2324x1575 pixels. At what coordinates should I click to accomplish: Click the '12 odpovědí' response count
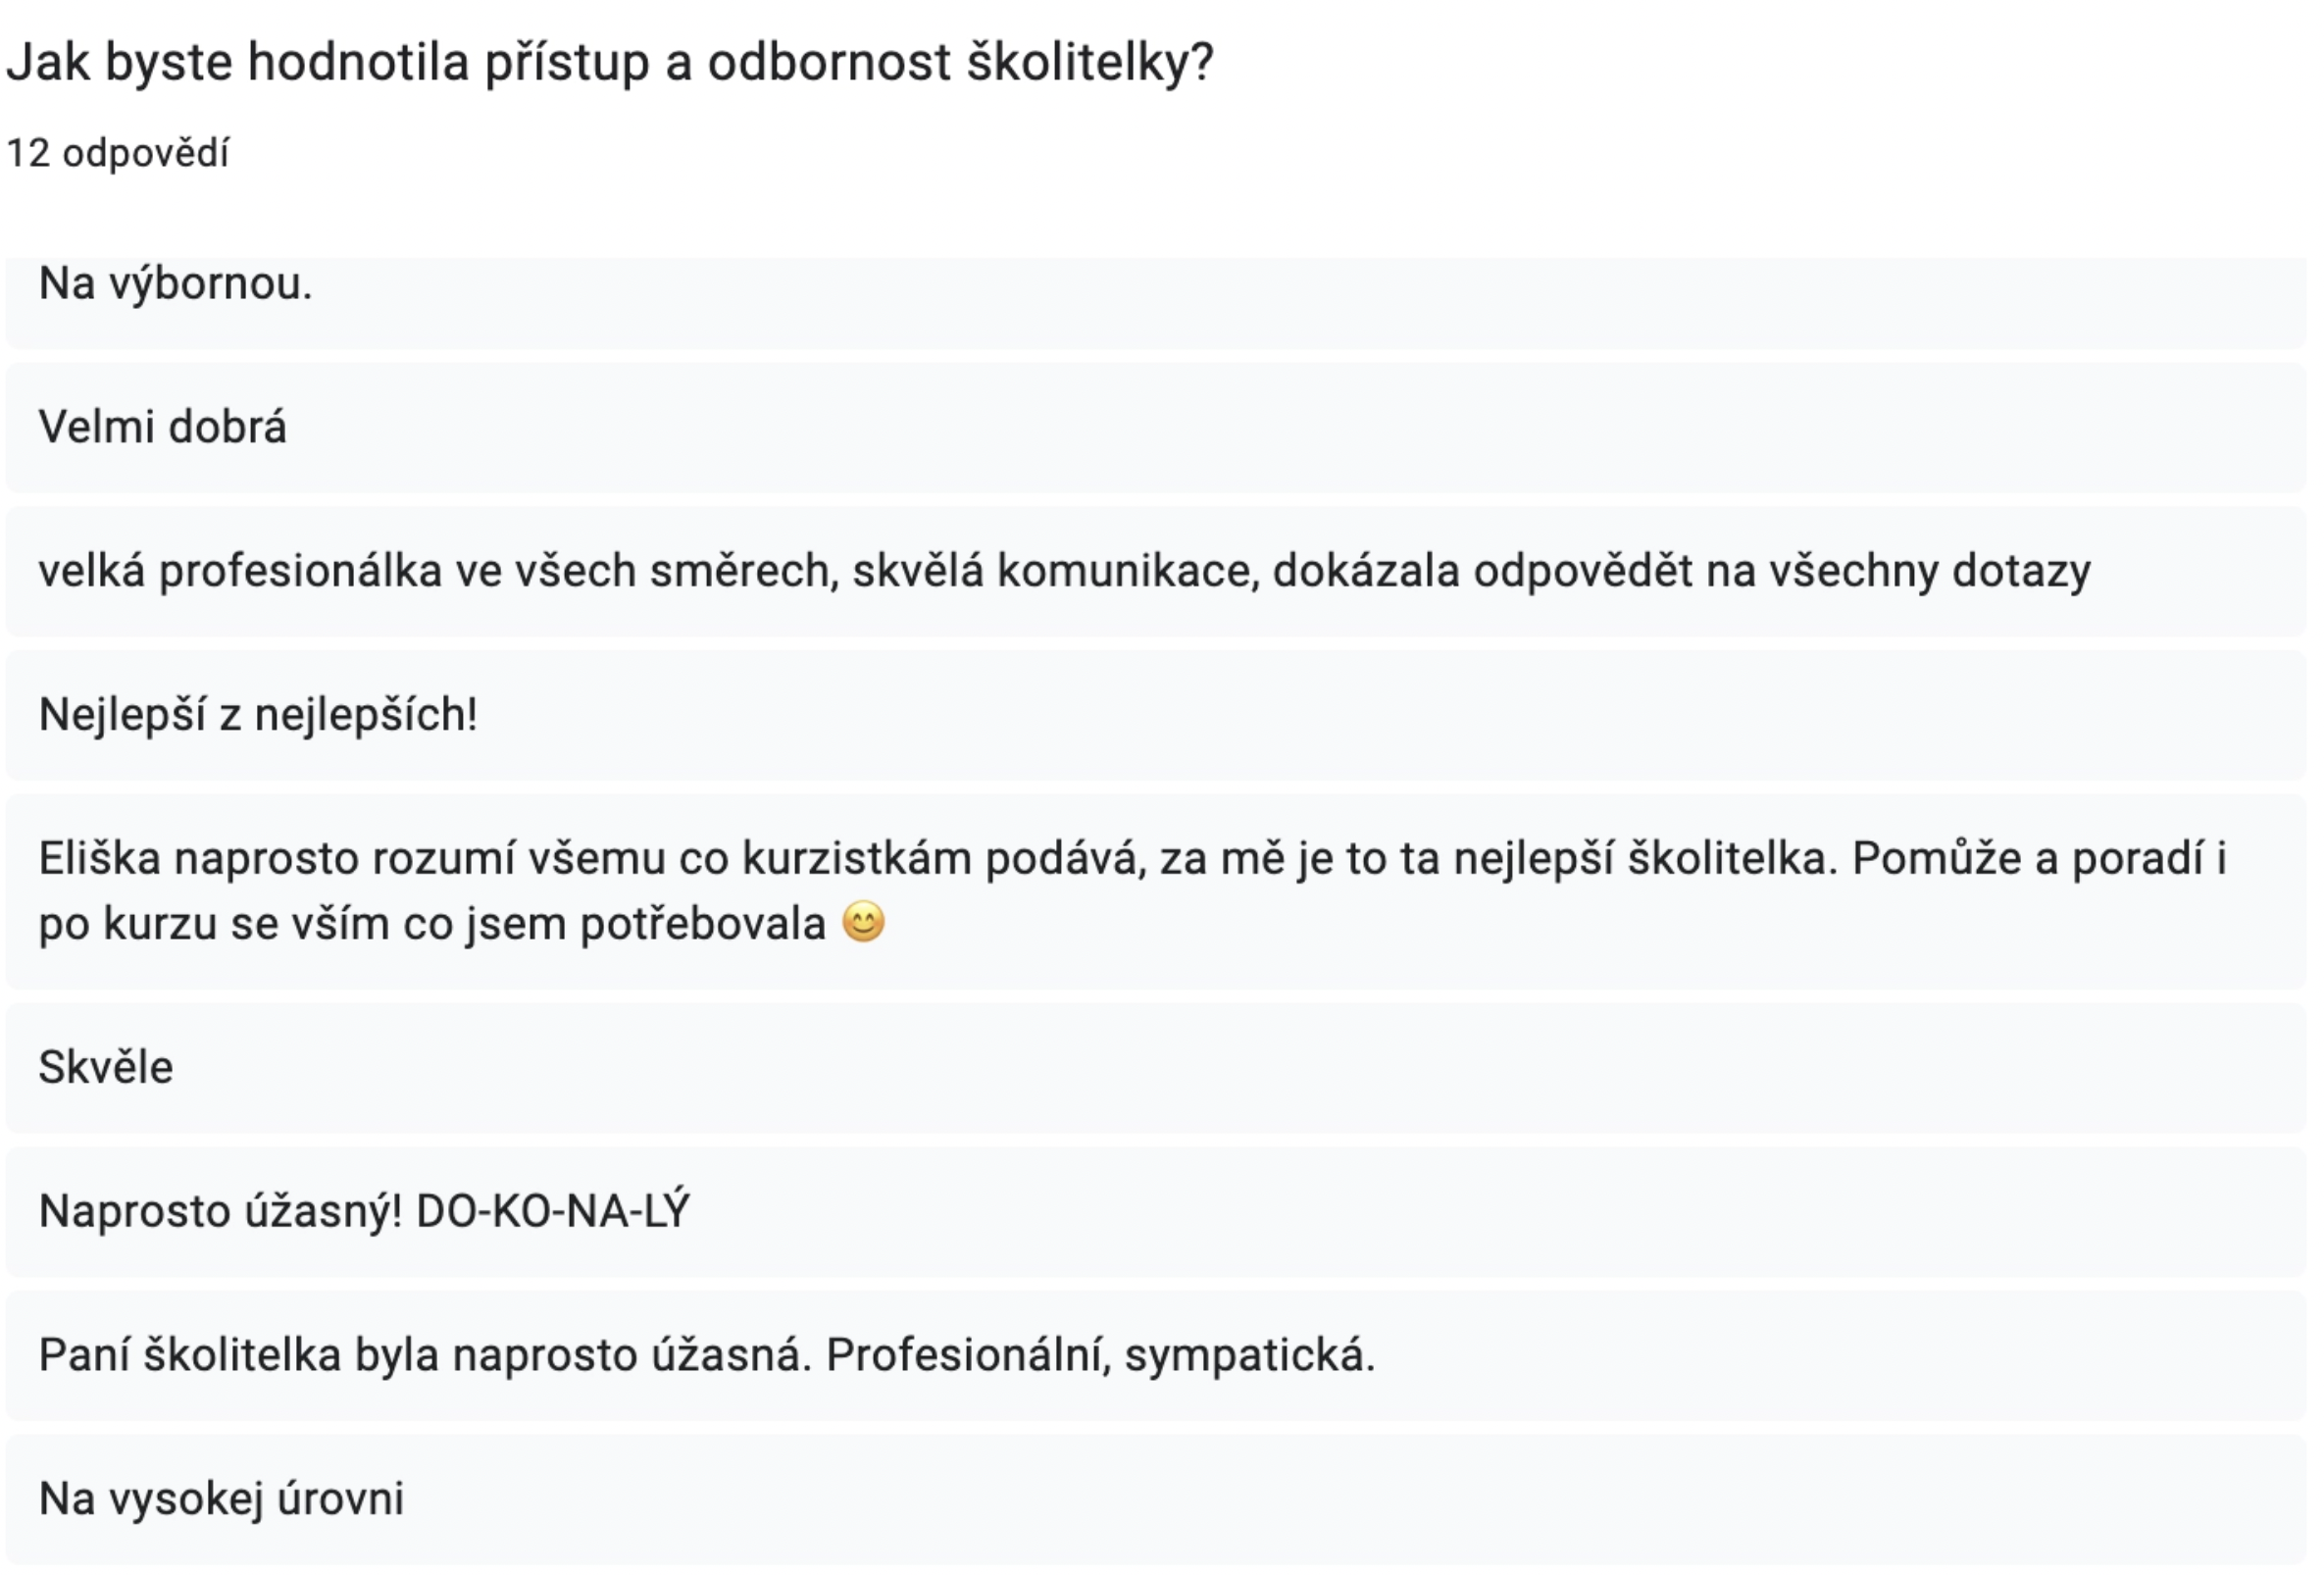tap(118, 153)
